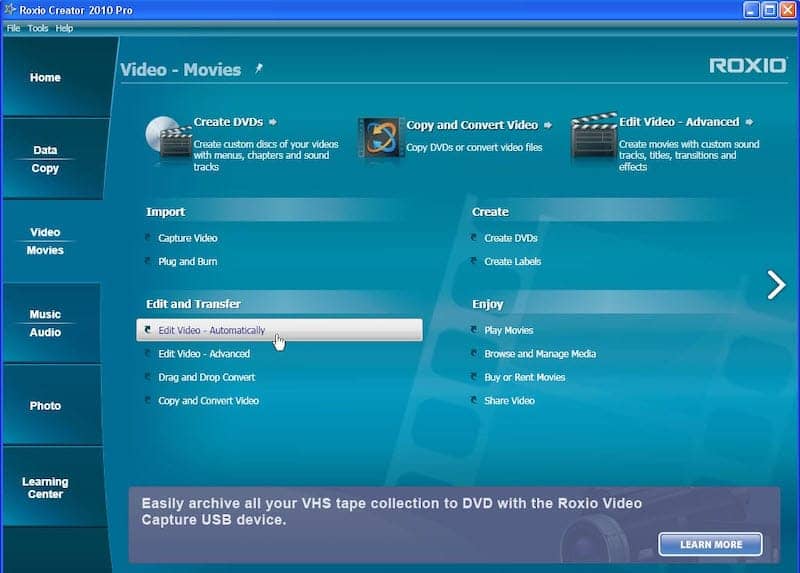Go to next page with right chevron
Image resolution: width=800 pixels, height=573 pixels.
coord(776,285)
